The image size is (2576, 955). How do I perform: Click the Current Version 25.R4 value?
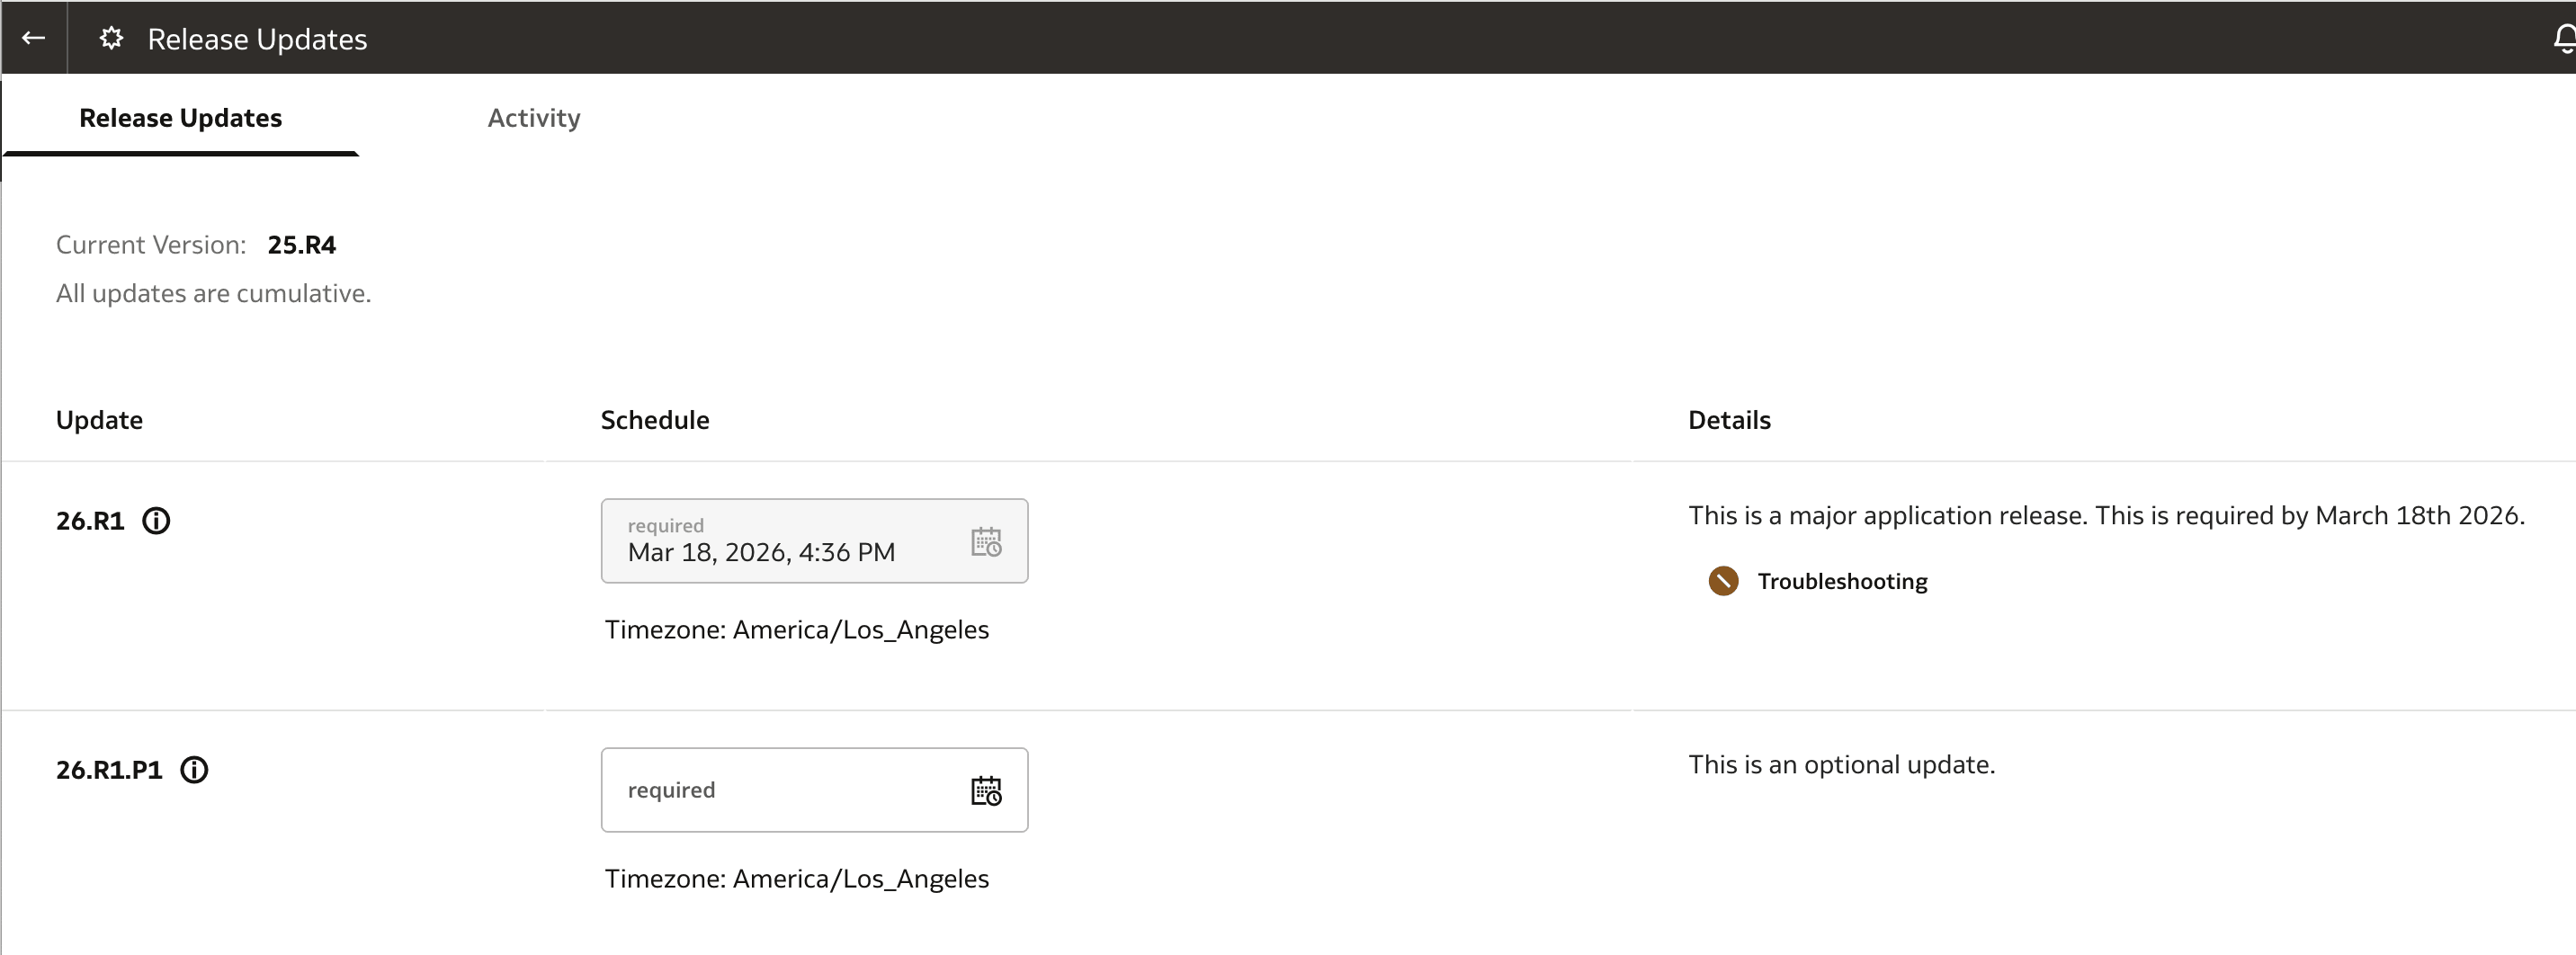(x=301, y=244)
